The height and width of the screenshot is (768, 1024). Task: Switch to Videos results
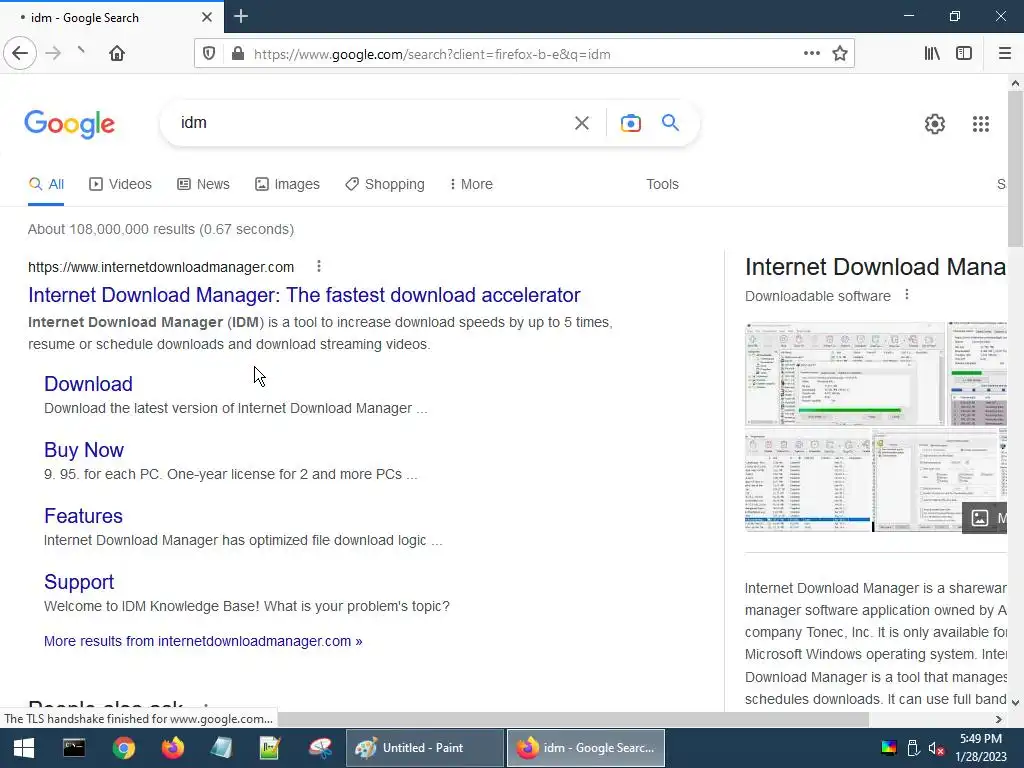coord(120,184)
